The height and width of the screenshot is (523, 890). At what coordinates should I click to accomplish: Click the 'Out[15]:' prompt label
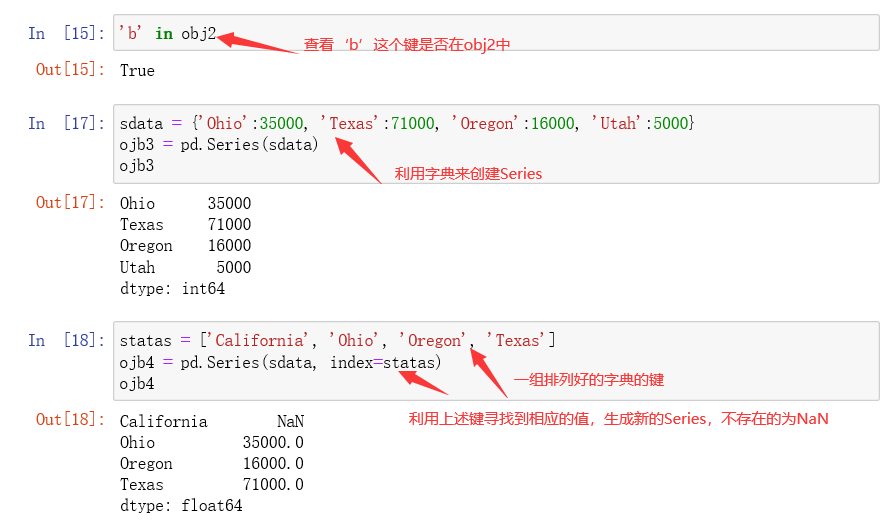coord(70,70)
